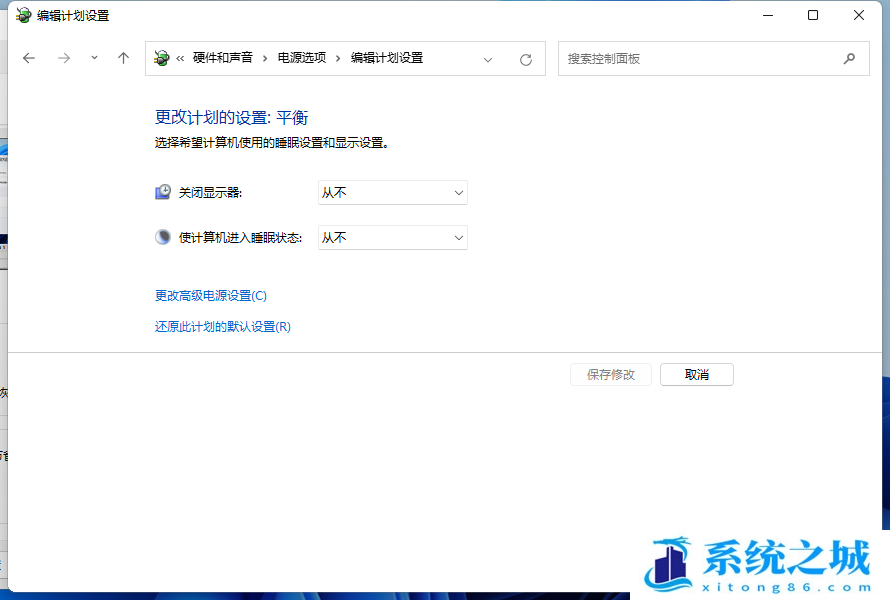Viewport: 890px width, 600px height.
Task: Click the monitor icon beside 关闭显示器
Action: pos(163,192)
